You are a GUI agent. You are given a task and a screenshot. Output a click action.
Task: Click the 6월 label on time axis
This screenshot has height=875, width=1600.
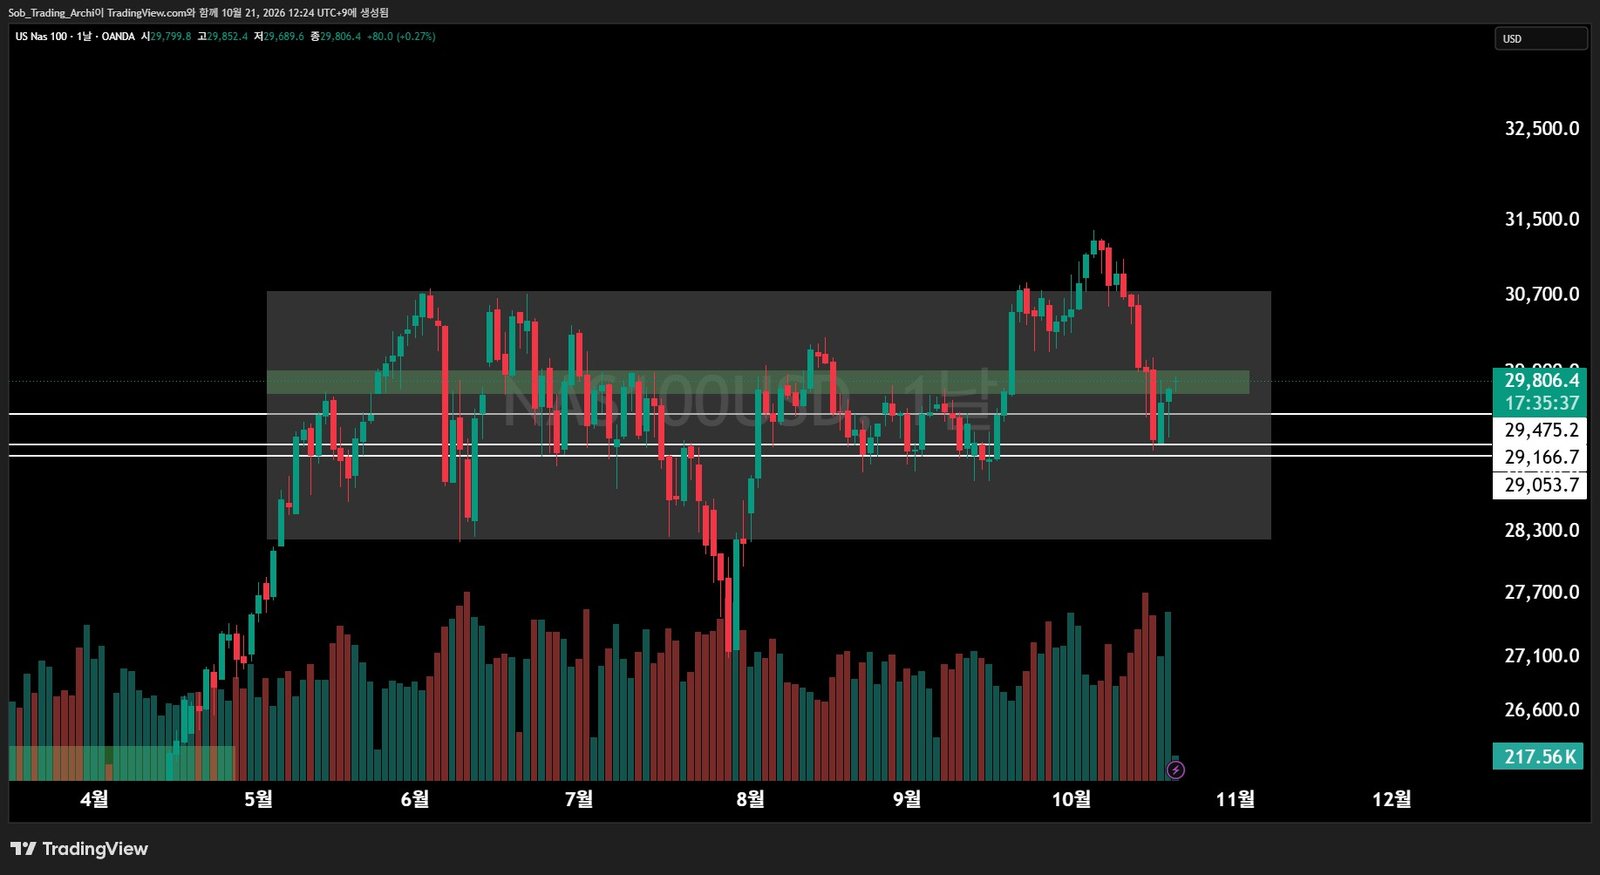pyautogui.click(x=415, y=799)
